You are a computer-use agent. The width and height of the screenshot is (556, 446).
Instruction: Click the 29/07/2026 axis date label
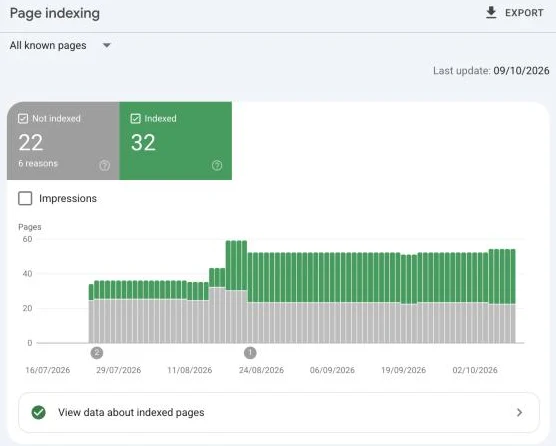click(x=118, y=370)
